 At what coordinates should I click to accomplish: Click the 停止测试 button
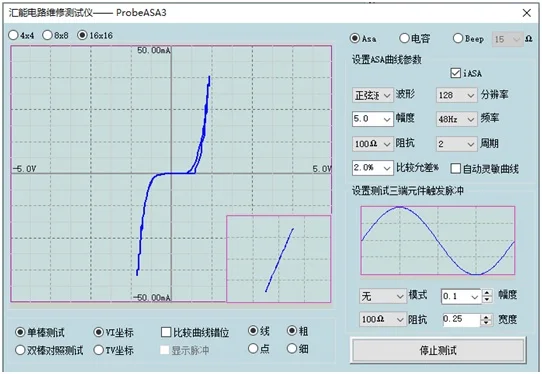(438, 350)
